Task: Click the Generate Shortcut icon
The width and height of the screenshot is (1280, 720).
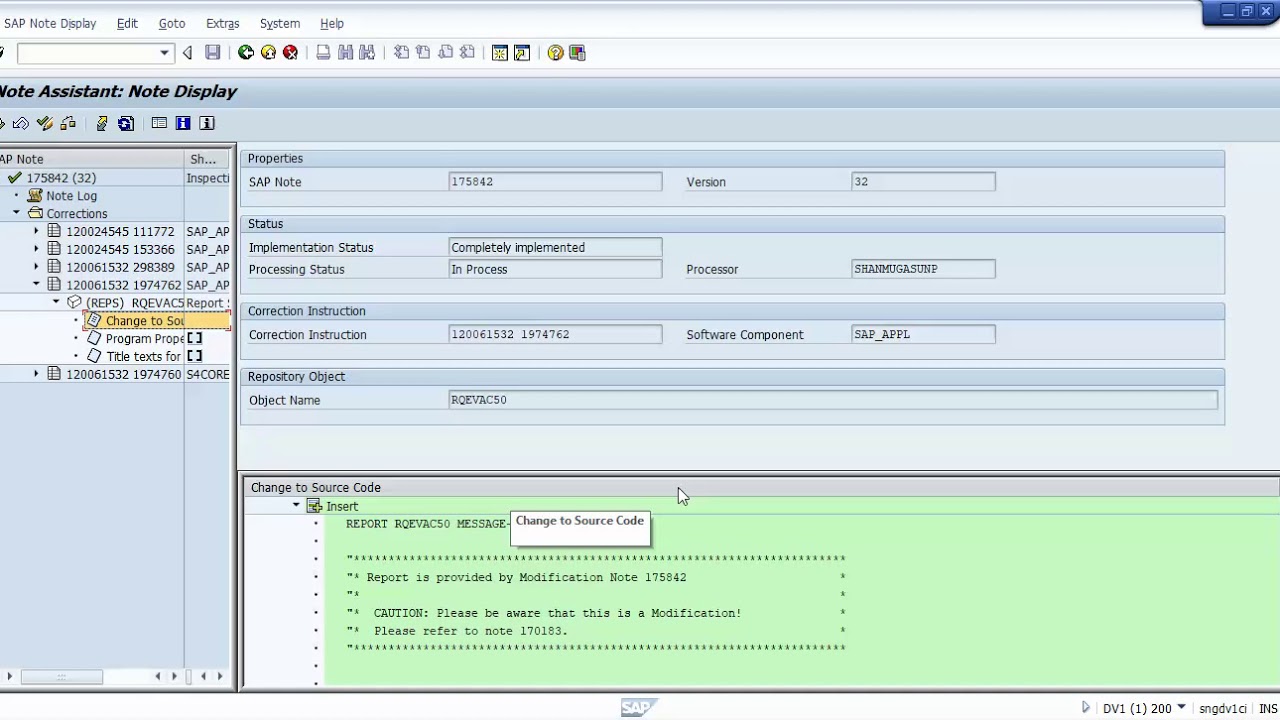Action: [522, 53]
